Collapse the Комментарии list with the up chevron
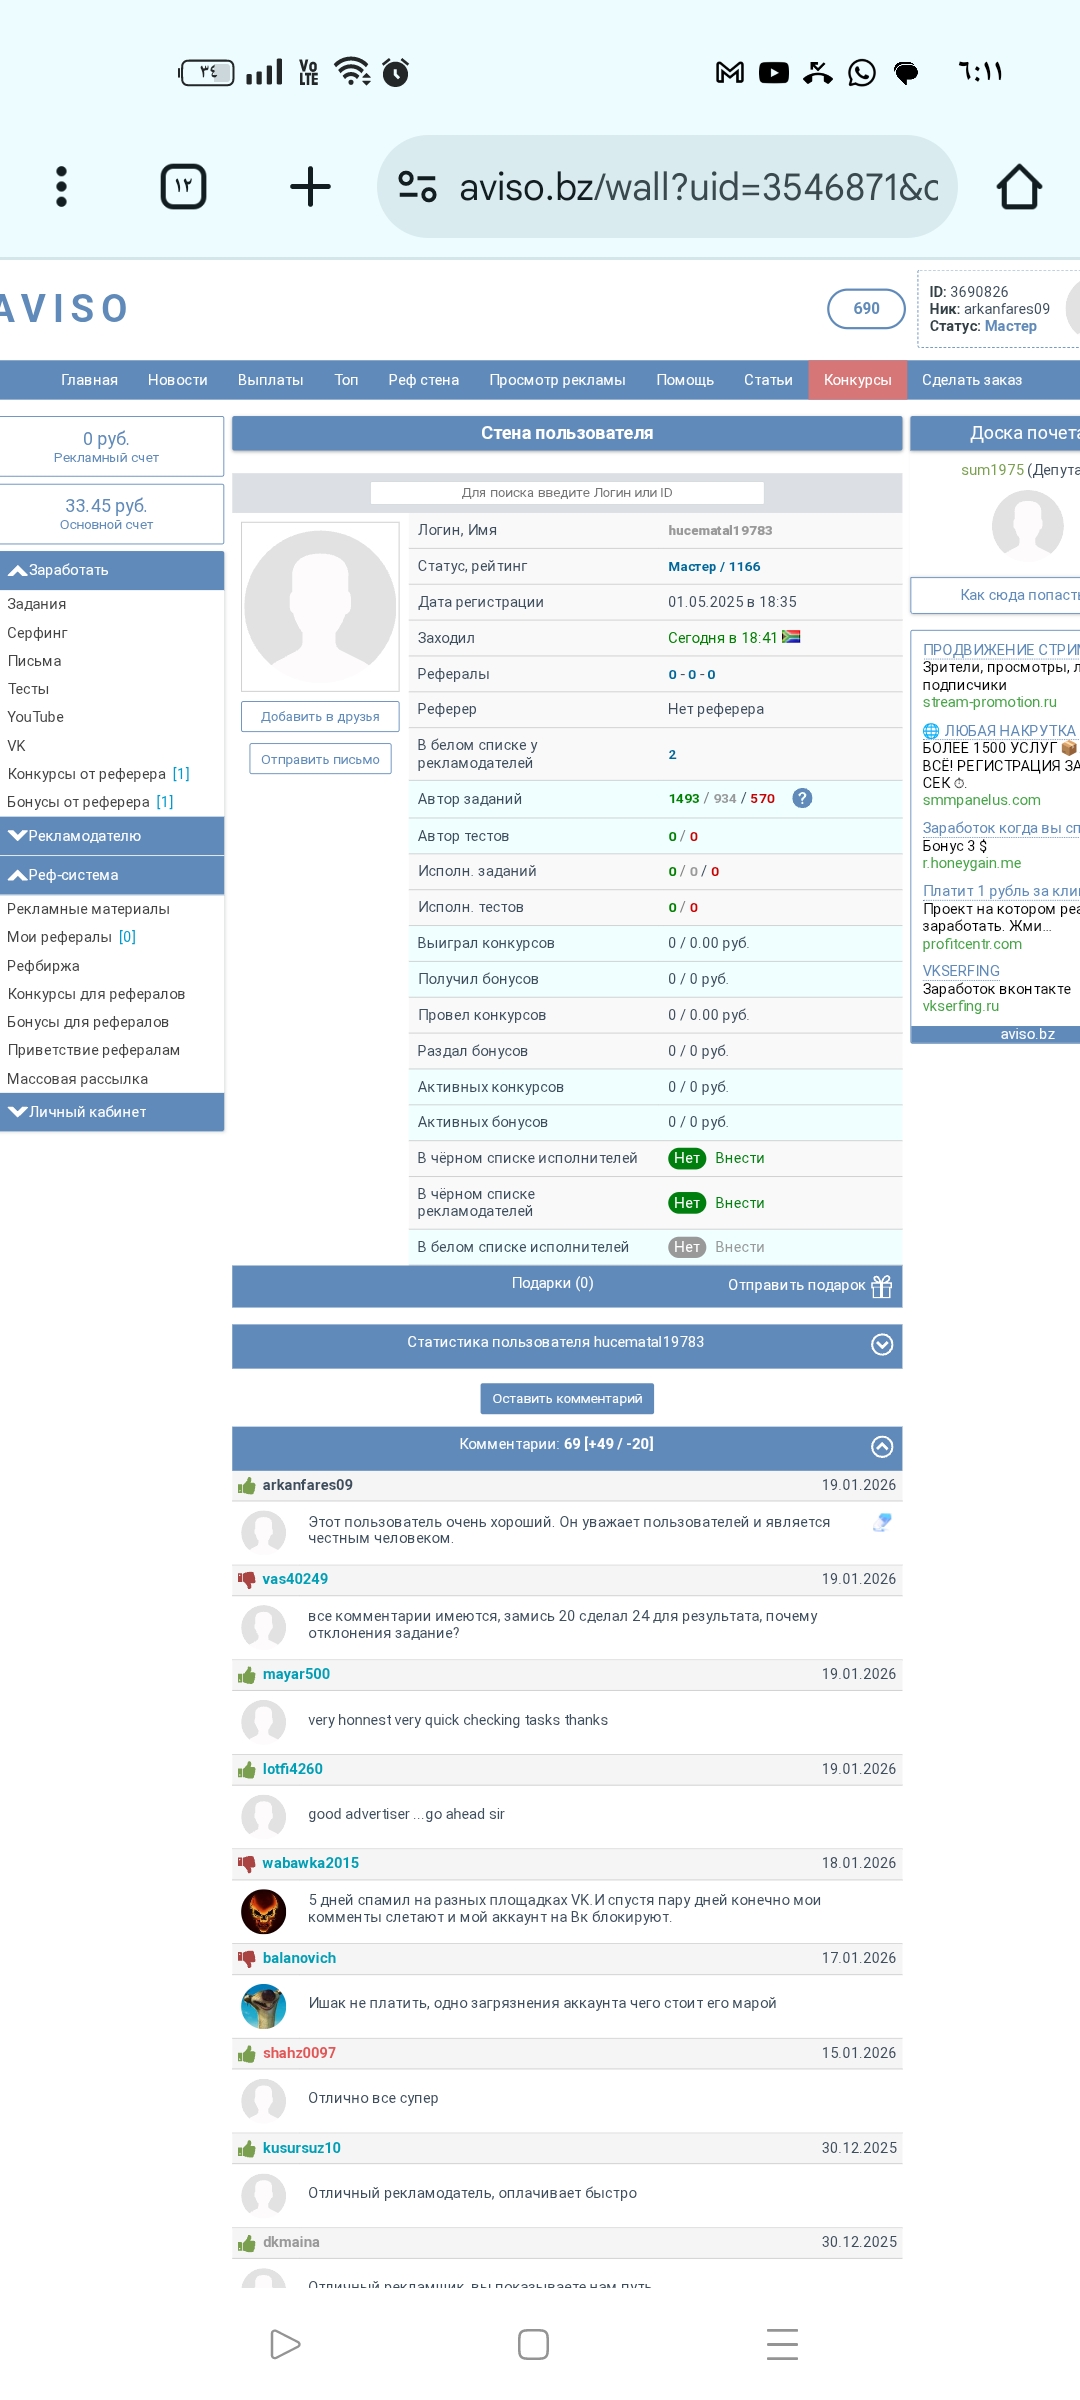1080x2400 pixels. point(882,1447)
